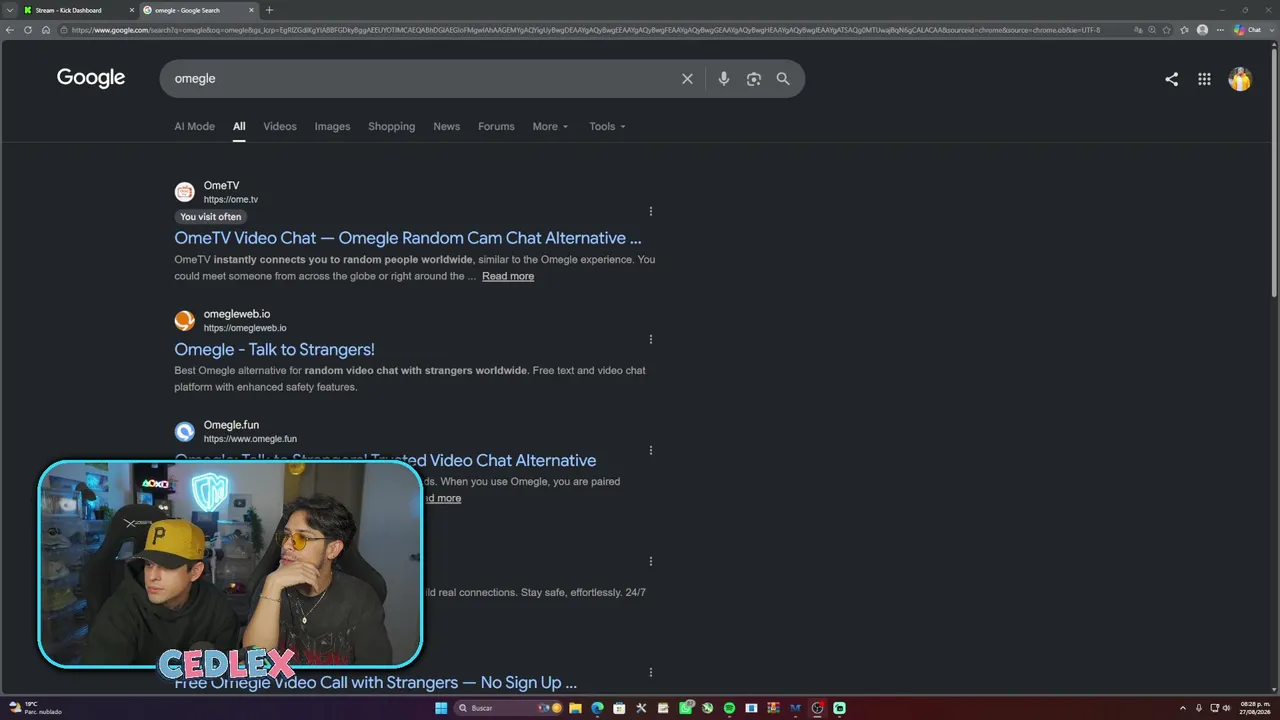Viewport: 1280px width, 720px height.
Task: Click the https://omegleweb.io URL text
Action: [x=245, y=328]
